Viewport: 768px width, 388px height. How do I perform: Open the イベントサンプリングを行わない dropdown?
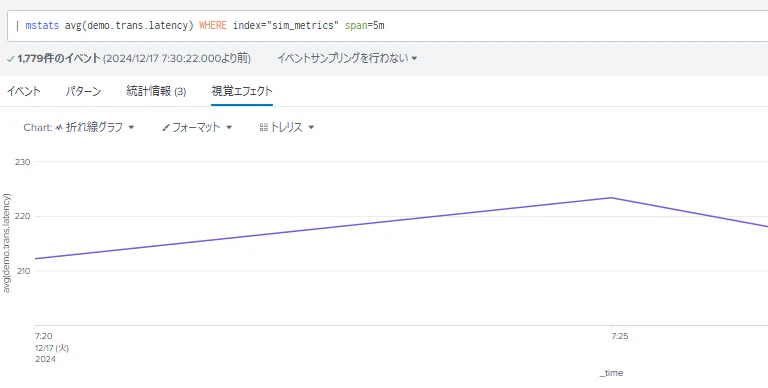tap(347, 58)
